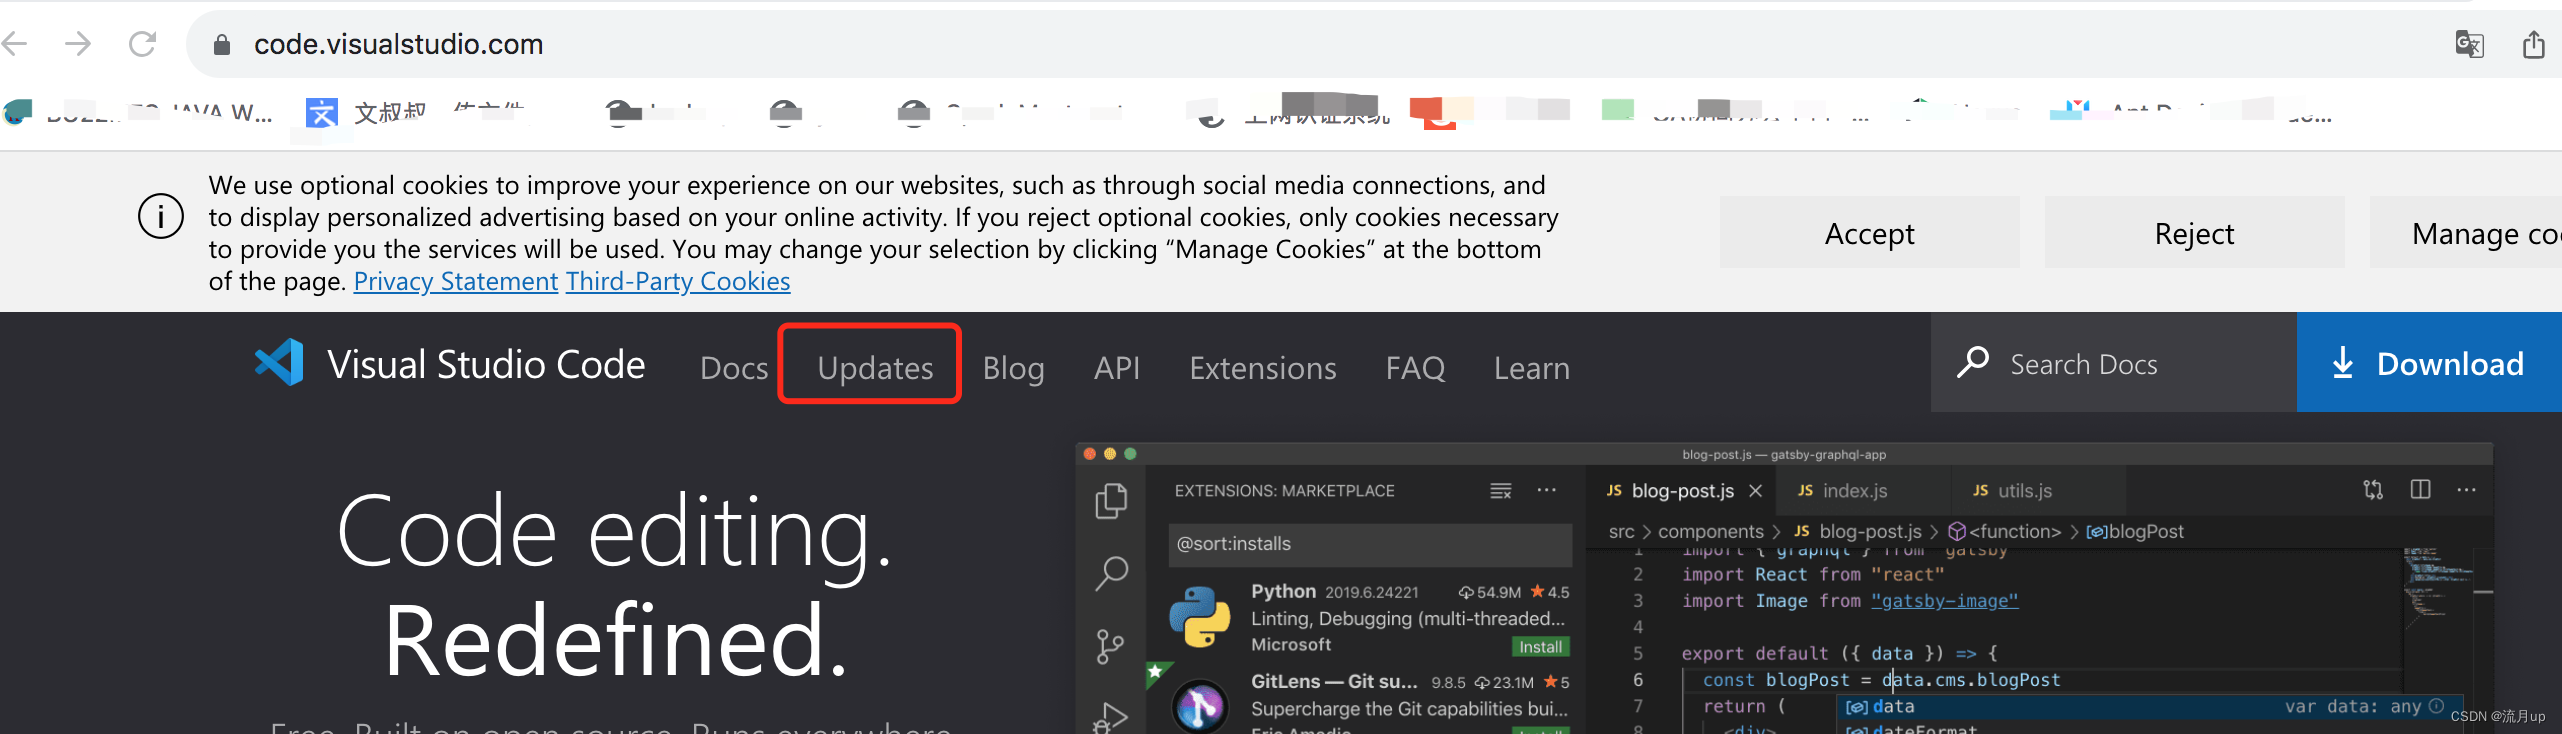Viewport: 2562px width, 734px height.
Task: Open the Third-Party Cookies link
Action: coord(678,281)
